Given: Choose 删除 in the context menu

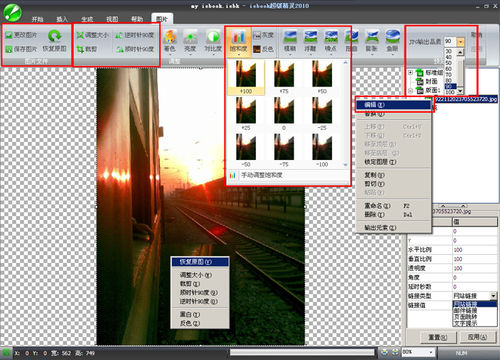Looking at the screenshot, I should pyautogui.click(x=393, y=215).
